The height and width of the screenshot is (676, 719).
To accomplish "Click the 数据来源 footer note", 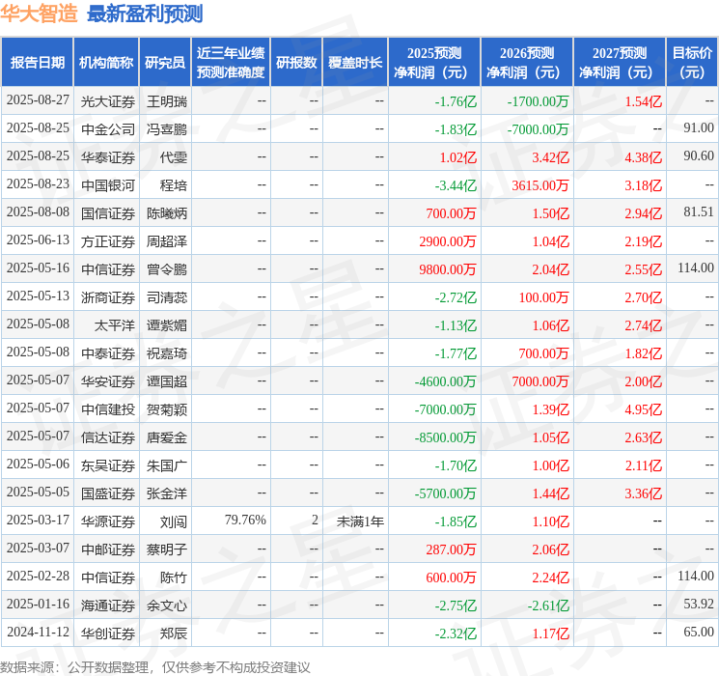I will [x=155, y=667].
